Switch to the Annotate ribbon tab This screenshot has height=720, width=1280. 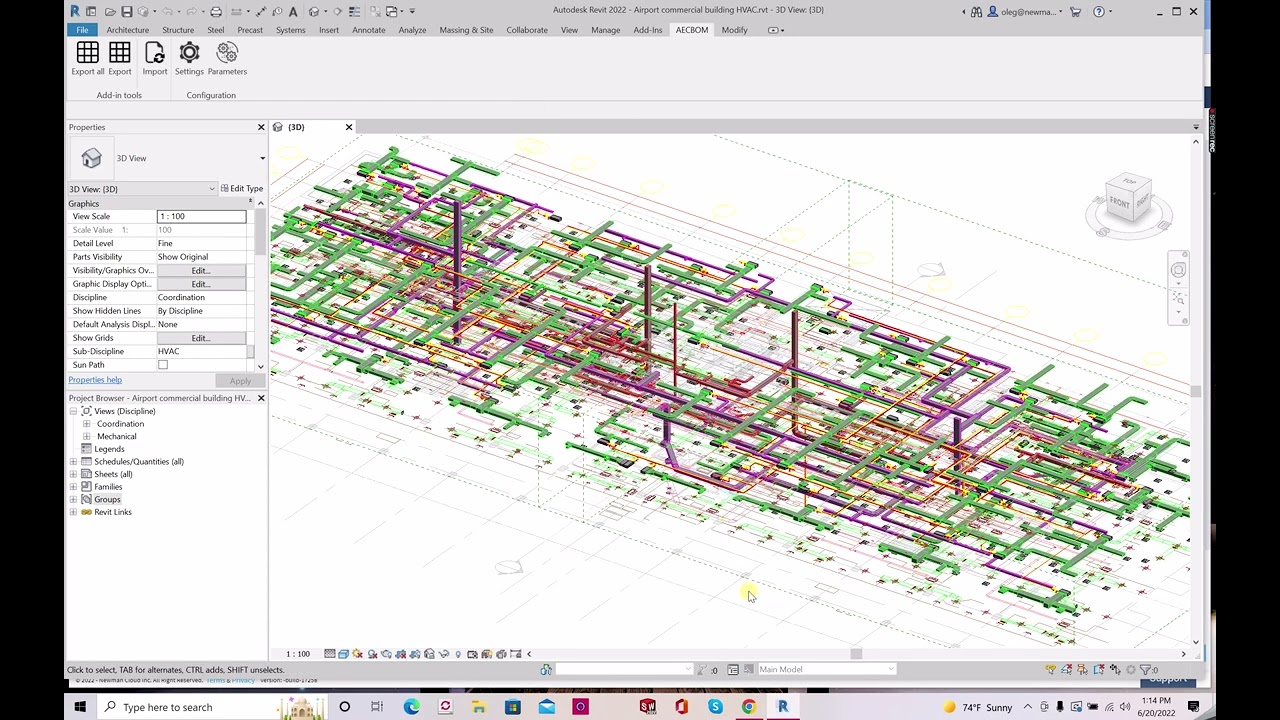pos(368,30)
